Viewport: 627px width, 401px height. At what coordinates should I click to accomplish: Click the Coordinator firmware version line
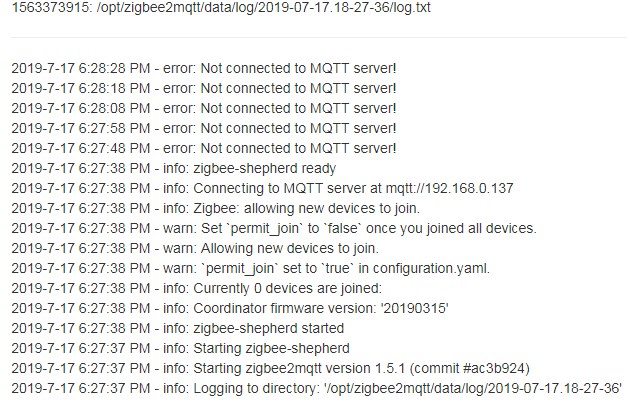(x=230, y=308)
